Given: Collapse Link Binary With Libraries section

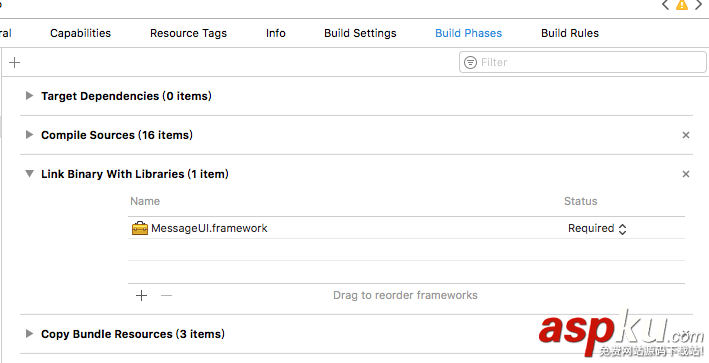Looking at the screenshot, I should click(x=29, y=174).
